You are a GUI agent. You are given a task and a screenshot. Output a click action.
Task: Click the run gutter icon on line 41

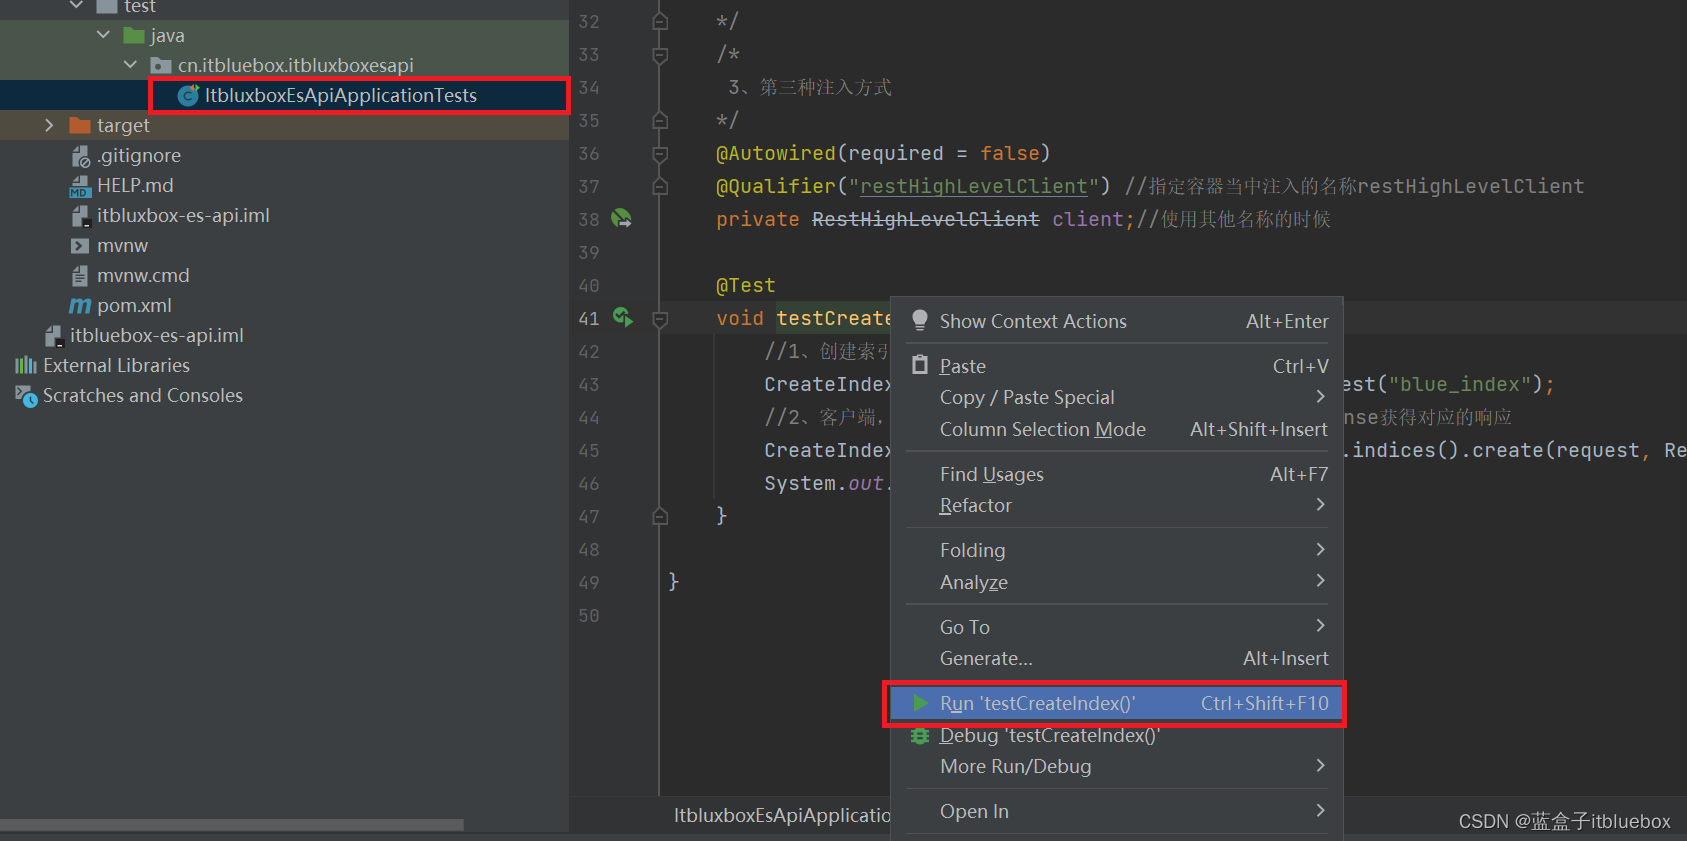tap(622, 318)
